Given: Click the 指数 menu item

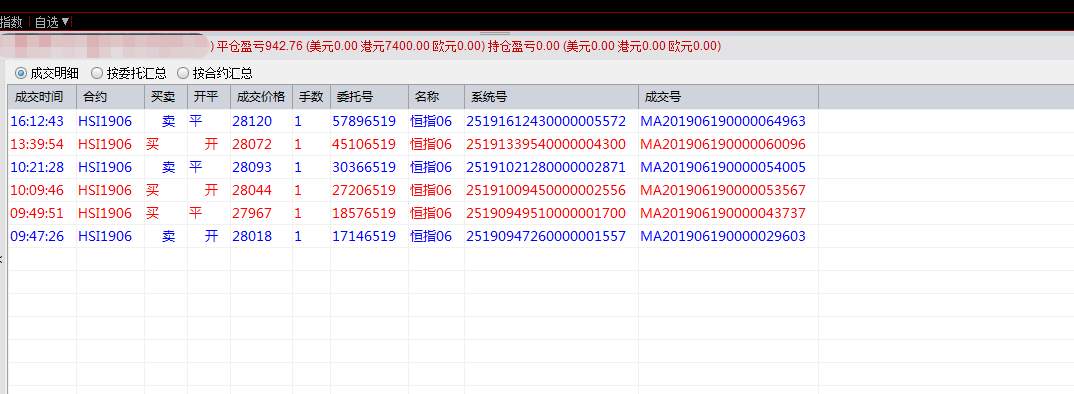Looking at the screenshot, I should click(x=12, y=22).
